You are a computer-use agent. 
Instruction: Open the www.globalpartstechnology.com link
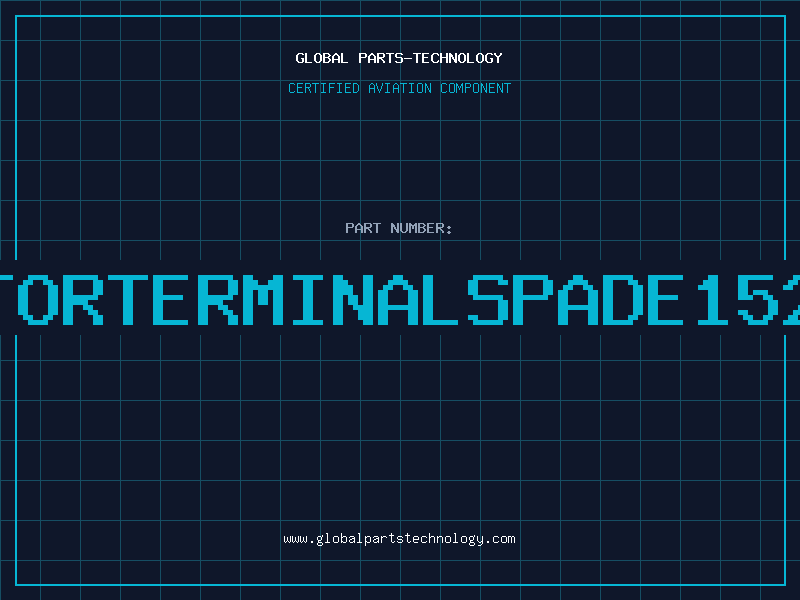coord(399,539)
